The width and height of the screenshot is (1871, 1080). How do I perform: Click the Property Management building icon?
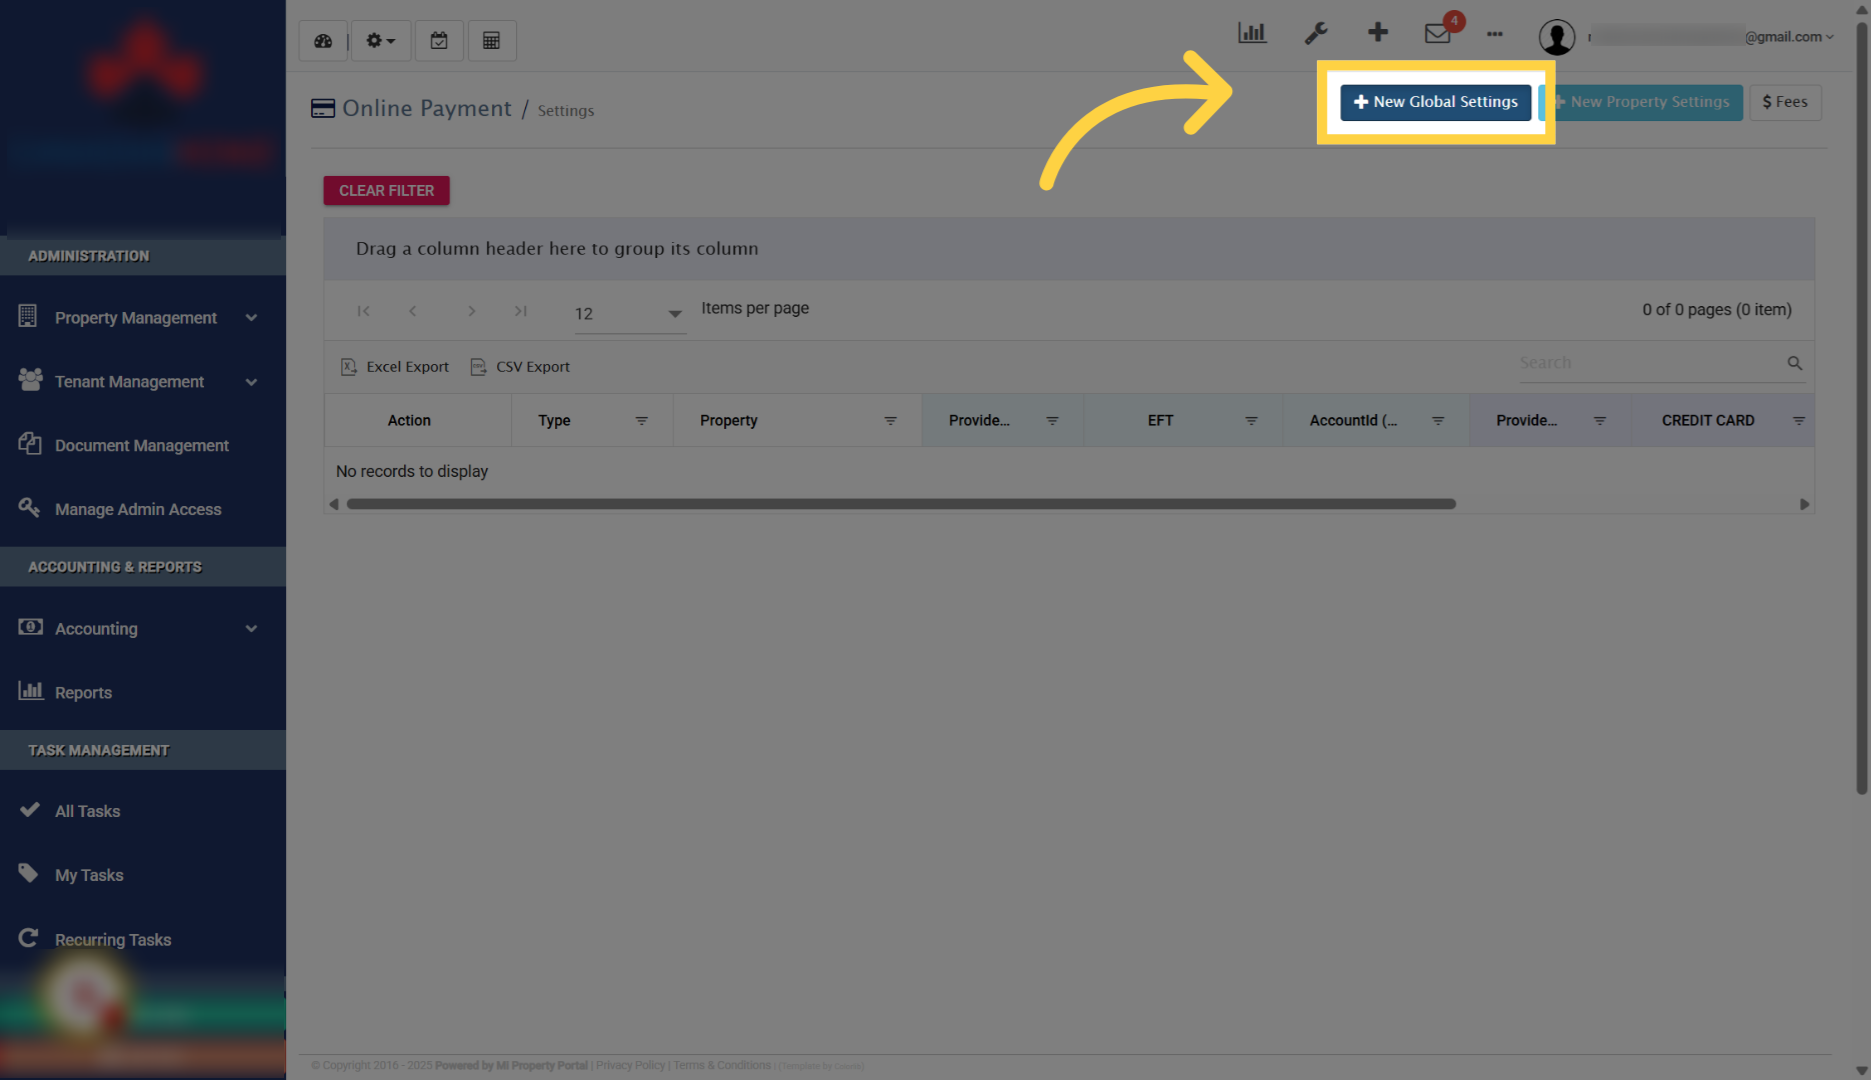coord(28,316)
